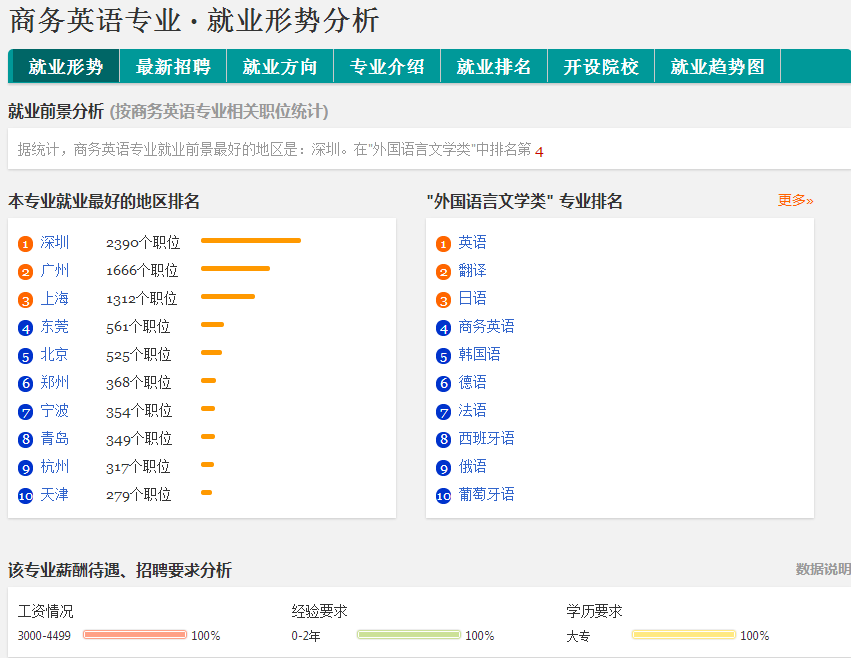
Task: Click the 数据说明 link
Action: [822, 569]
